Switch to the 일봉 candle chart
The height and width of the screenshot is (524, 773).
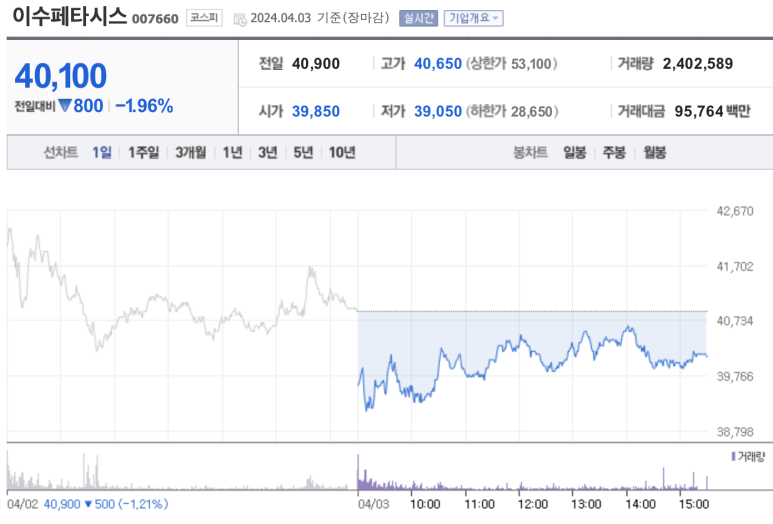(x=575, y=152)
